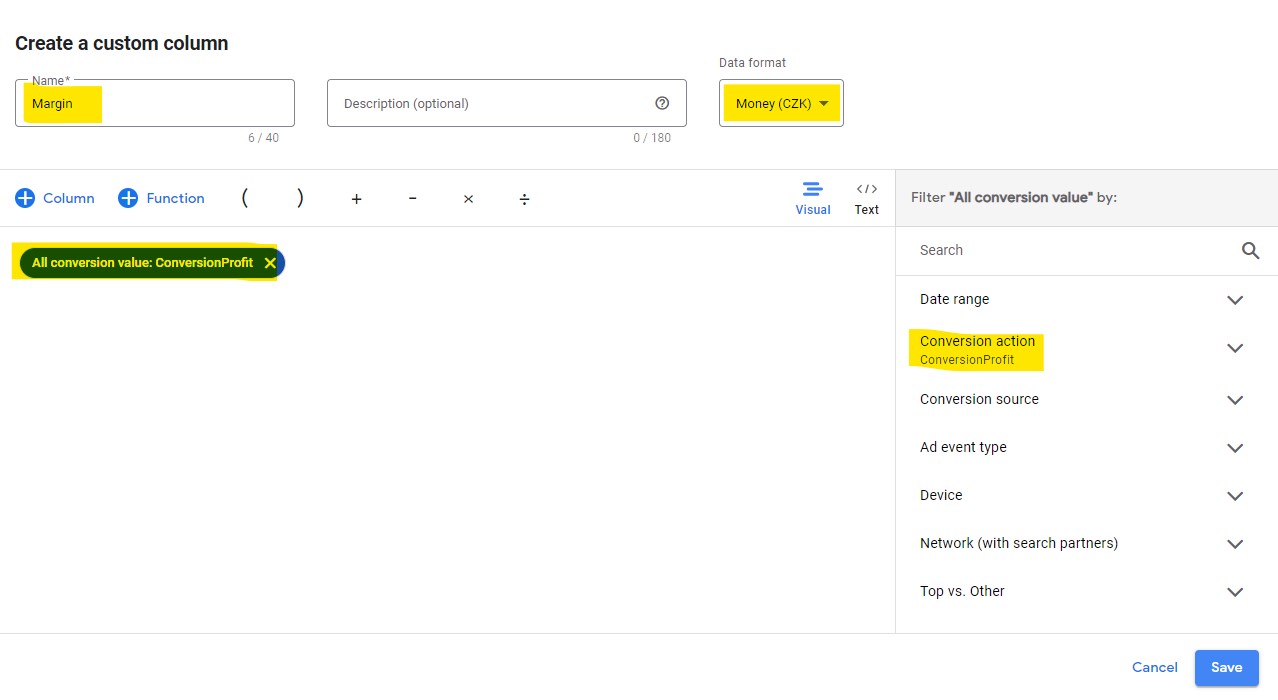The height and width of the screenshot is (700, 1278).
Task: Insert the minus subtraction operator
Action: tap(412, 199)
